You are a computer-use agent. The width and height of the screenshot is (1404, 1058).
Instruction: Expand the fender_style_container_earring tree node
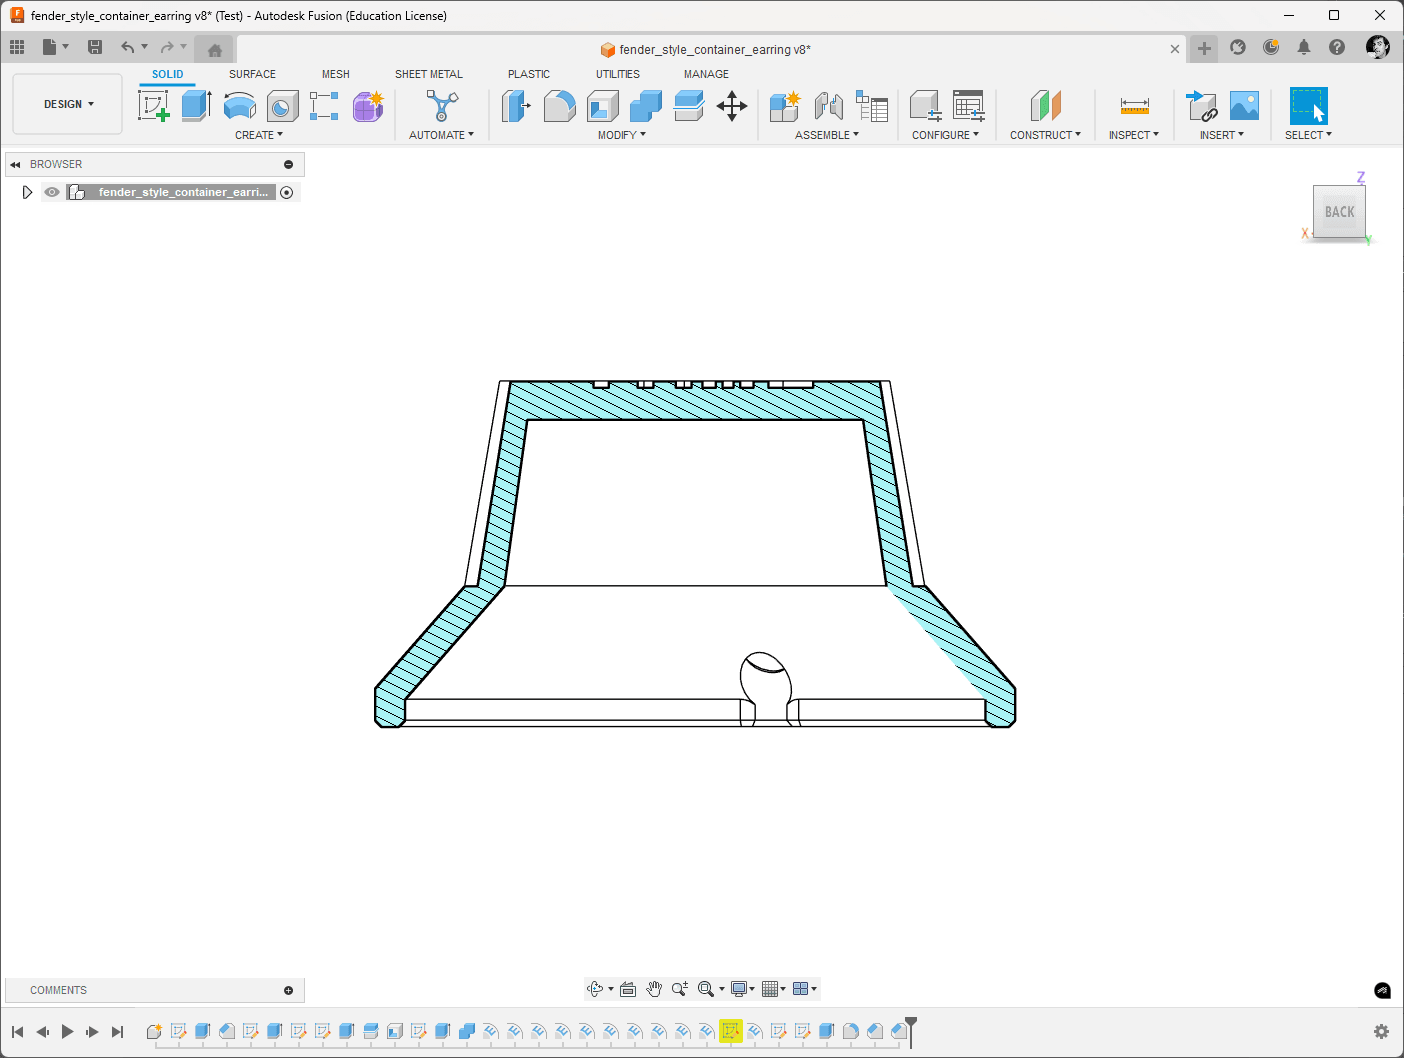tap(27, 192)
